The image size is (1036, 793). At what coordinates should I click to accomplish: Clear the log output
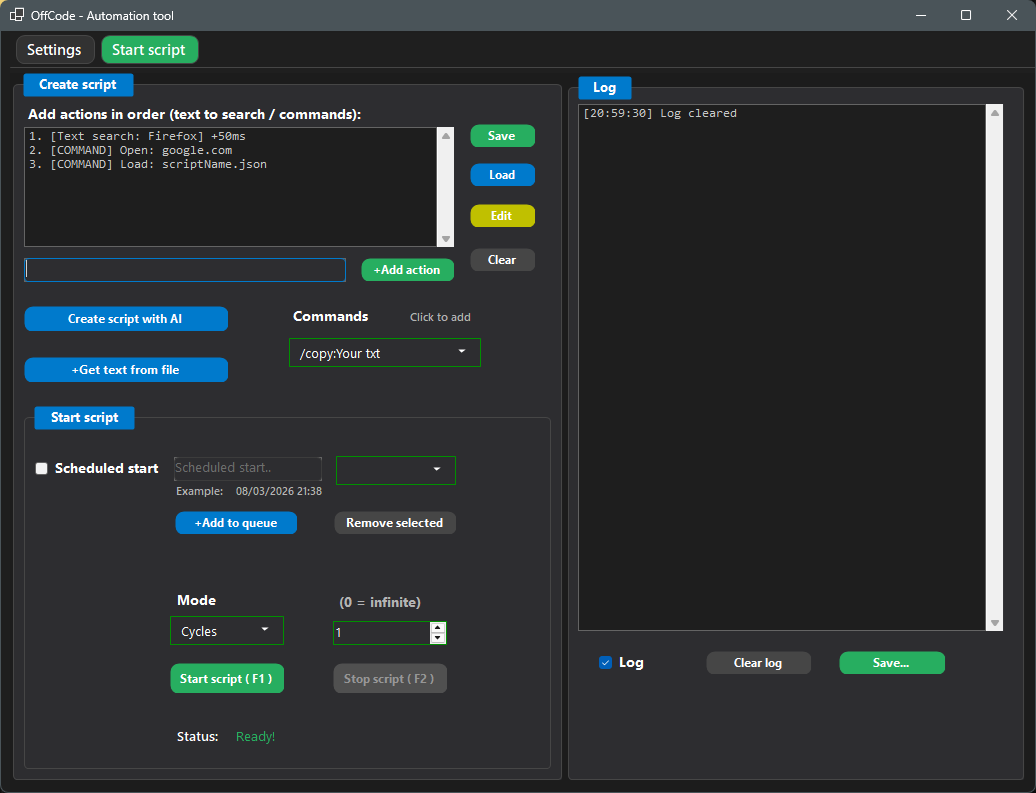tap(758, 662)
